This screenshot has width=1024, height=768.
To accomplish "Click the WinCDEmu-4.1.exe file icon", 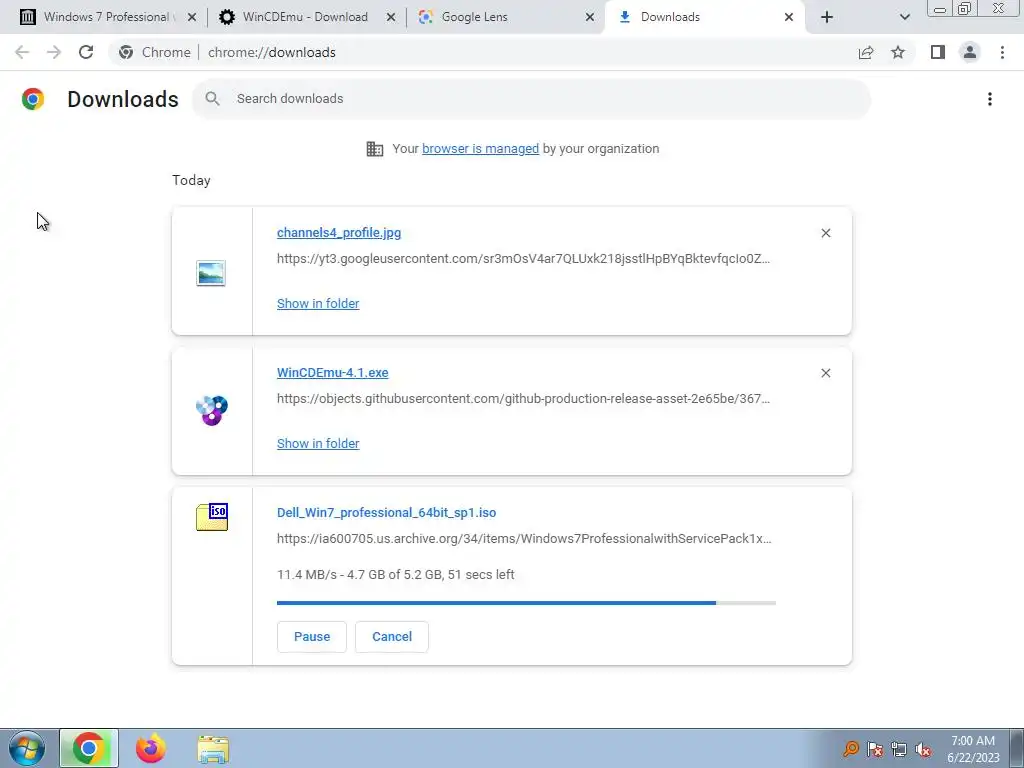I will [x=212, y=410].
